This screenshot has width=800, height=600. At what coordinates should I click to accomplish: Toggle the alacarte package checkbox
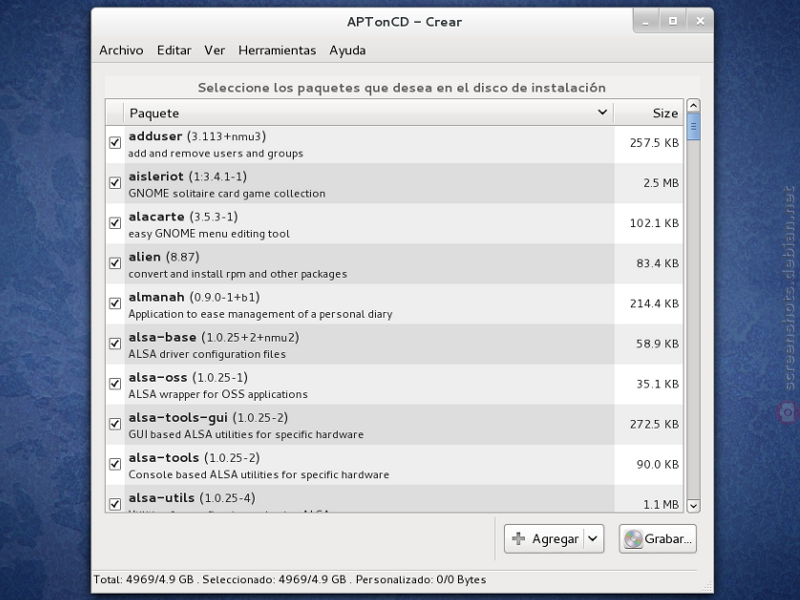tap(115, 223)
